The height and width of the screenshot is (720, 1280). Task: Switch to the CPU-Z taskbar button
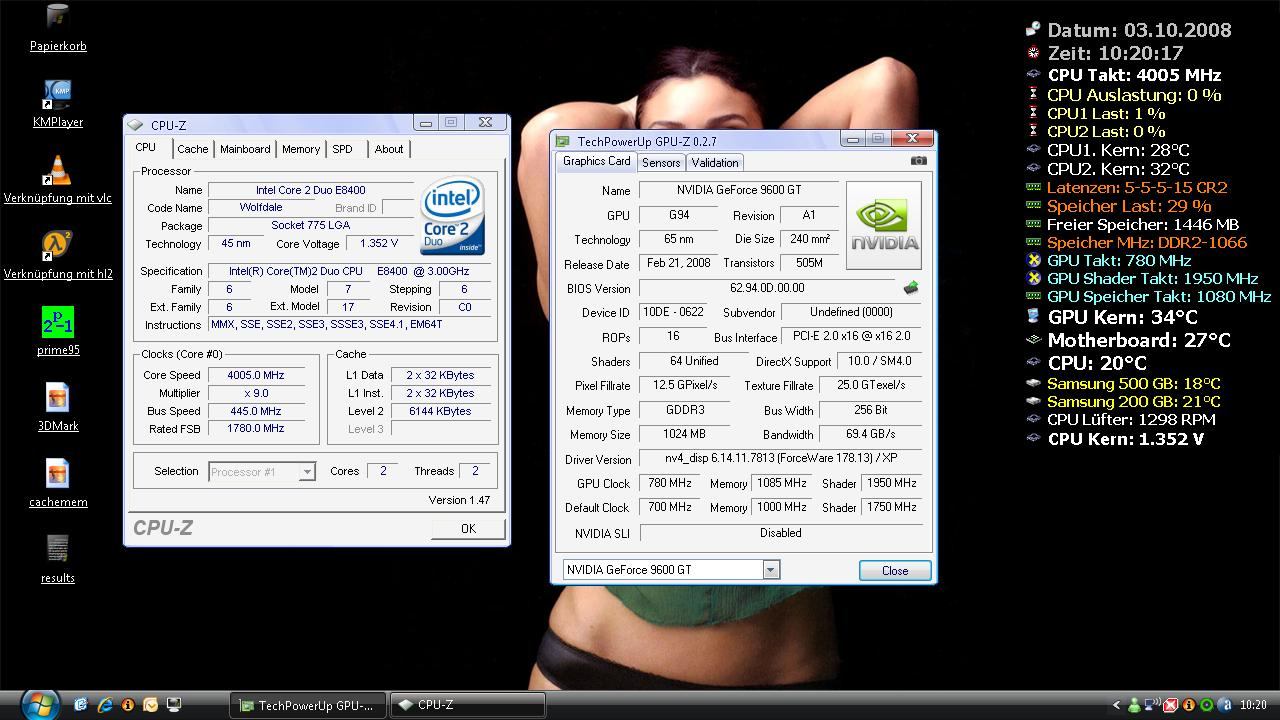click(467, 705)
